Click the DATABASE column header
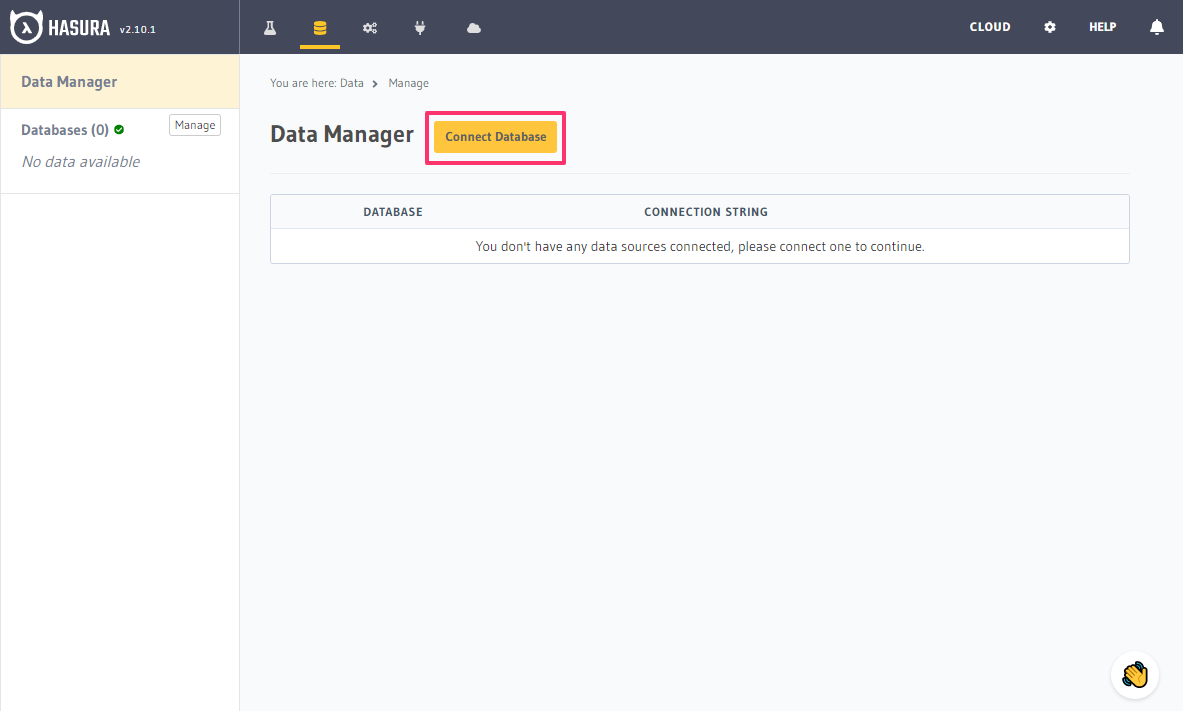The image size is (1183, 711). (x=393, y=211)
